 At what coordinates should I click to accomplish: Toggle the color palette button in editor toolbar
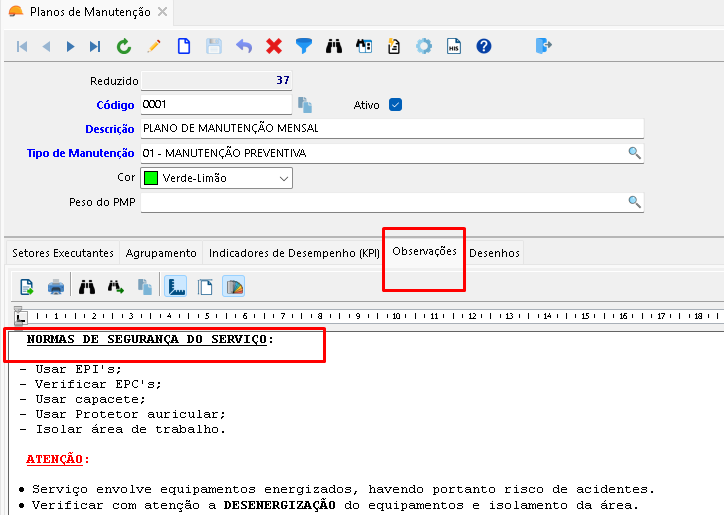click(234, 288)
